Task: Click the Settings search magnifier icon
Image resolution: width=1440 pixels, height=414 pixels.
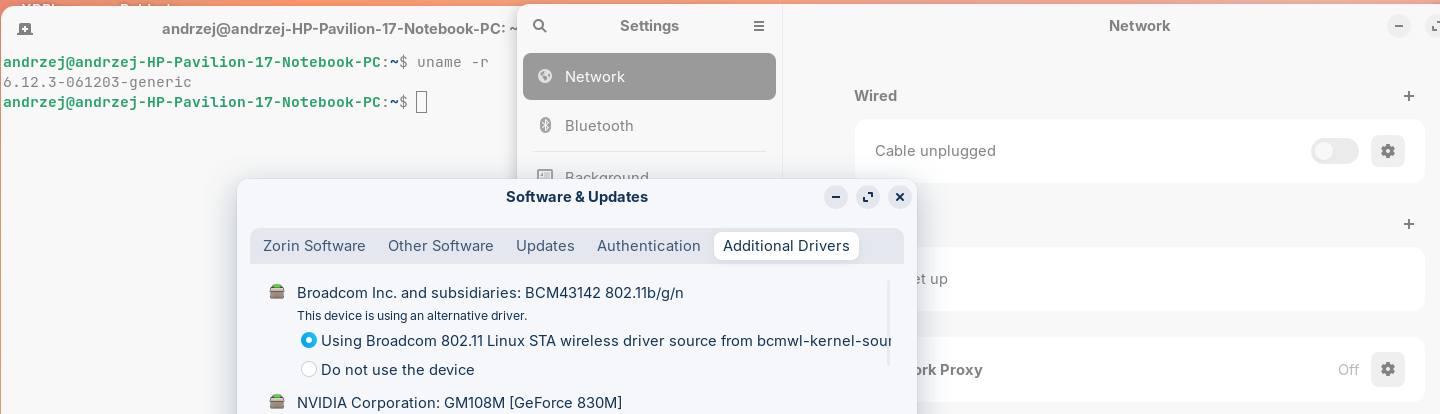Action: pyautogui.click(x=540, y=26)
